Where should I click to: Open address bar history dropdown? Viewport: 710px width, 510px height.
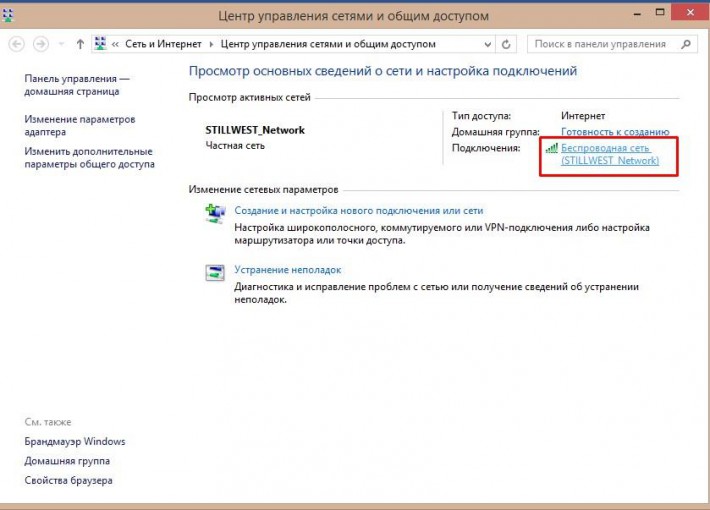click(x=488, y=44)
